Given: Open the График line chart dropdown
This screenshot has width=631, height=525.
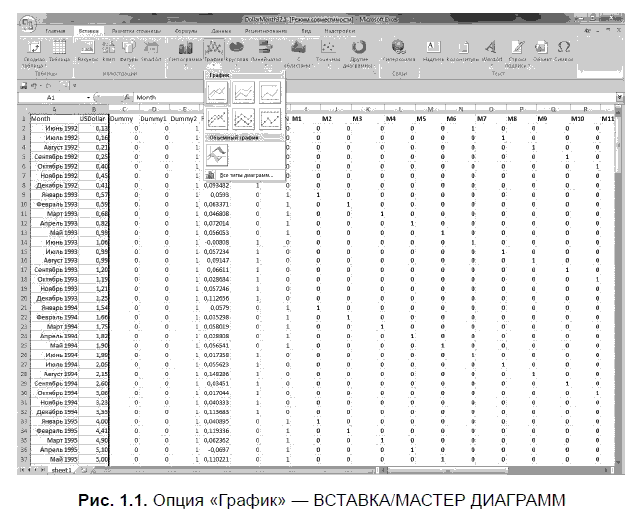Looking at the screenshot, I should pos(212,52).
